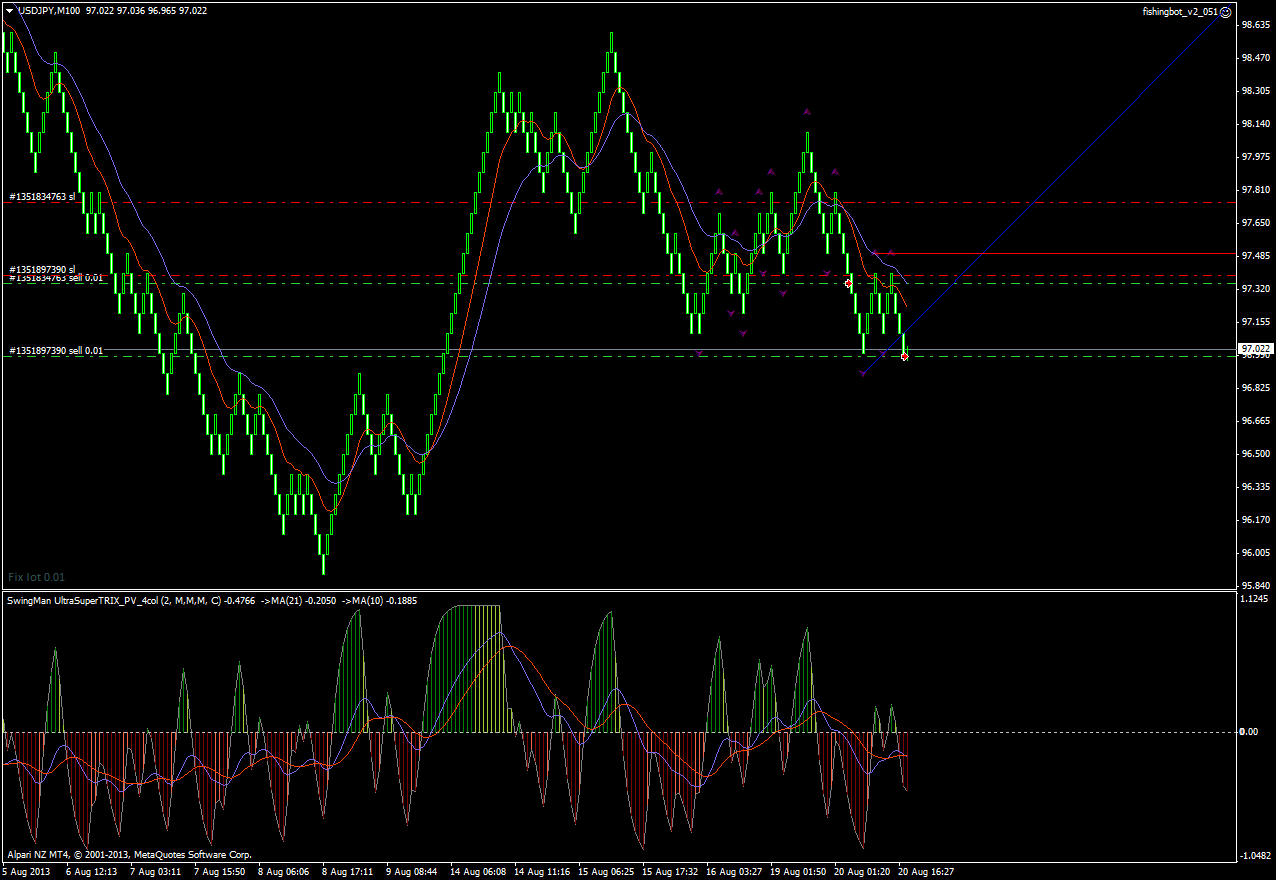The height and width of the screenshot is (880, 1276).
Task: Click the 8 Aug 06:06 time label
Action: [x=284, y=872]
